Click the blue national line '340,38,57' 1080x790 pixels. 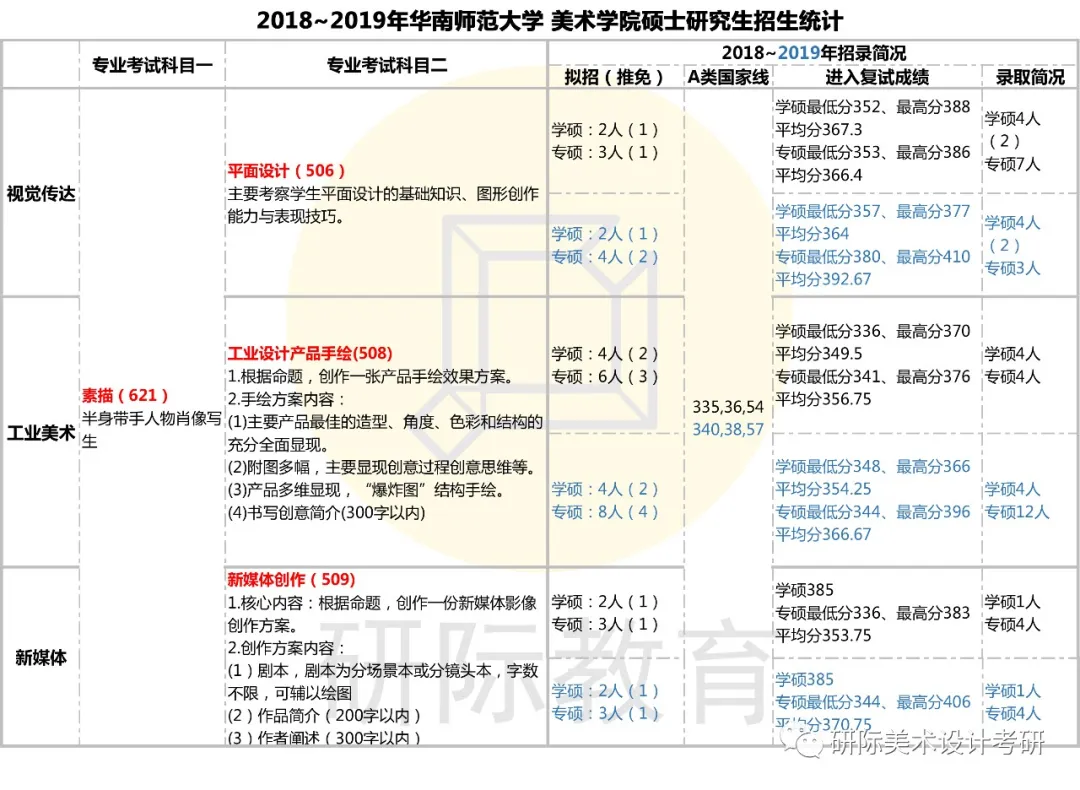(x=728, y=430)
